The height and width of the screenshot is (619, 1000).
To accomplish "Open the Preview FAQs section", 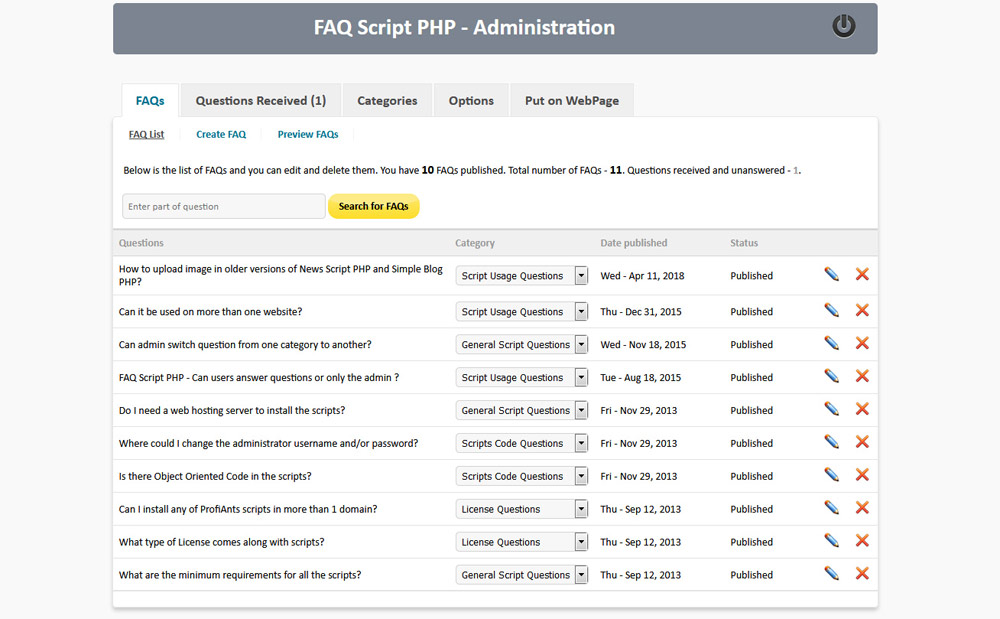I will (308, 134).
